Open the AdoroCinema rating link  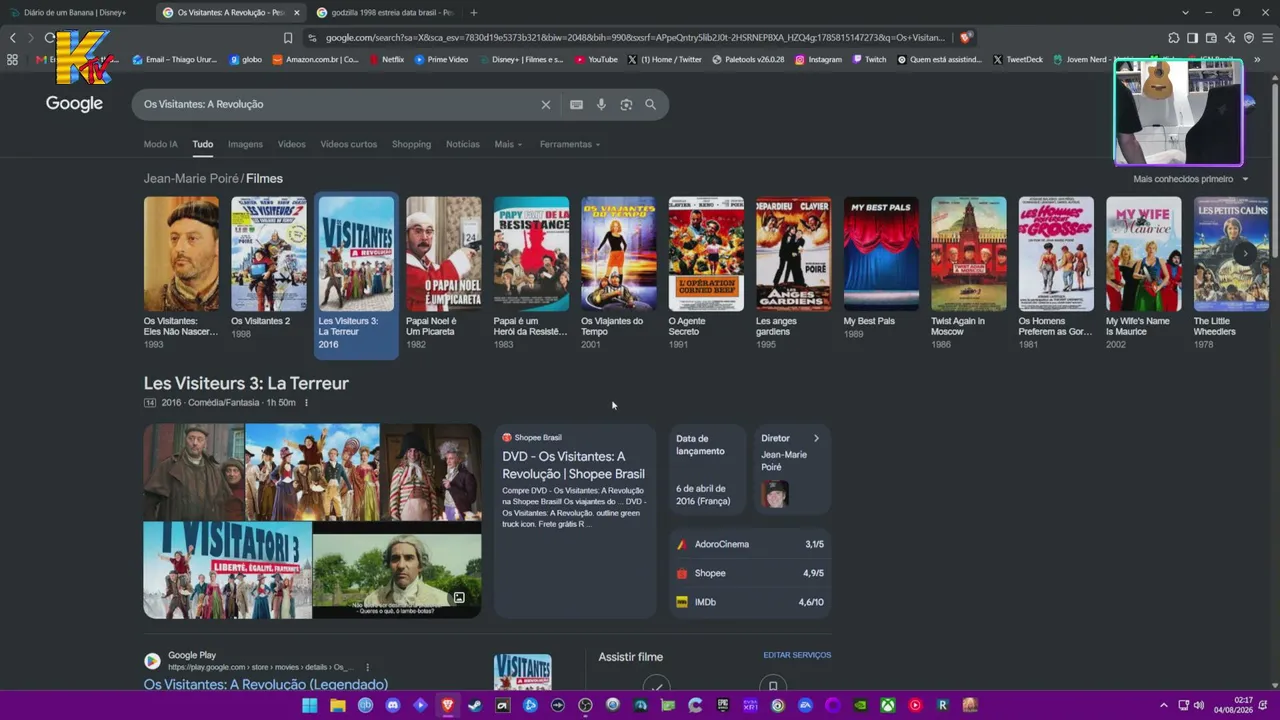tap(750, 544)
